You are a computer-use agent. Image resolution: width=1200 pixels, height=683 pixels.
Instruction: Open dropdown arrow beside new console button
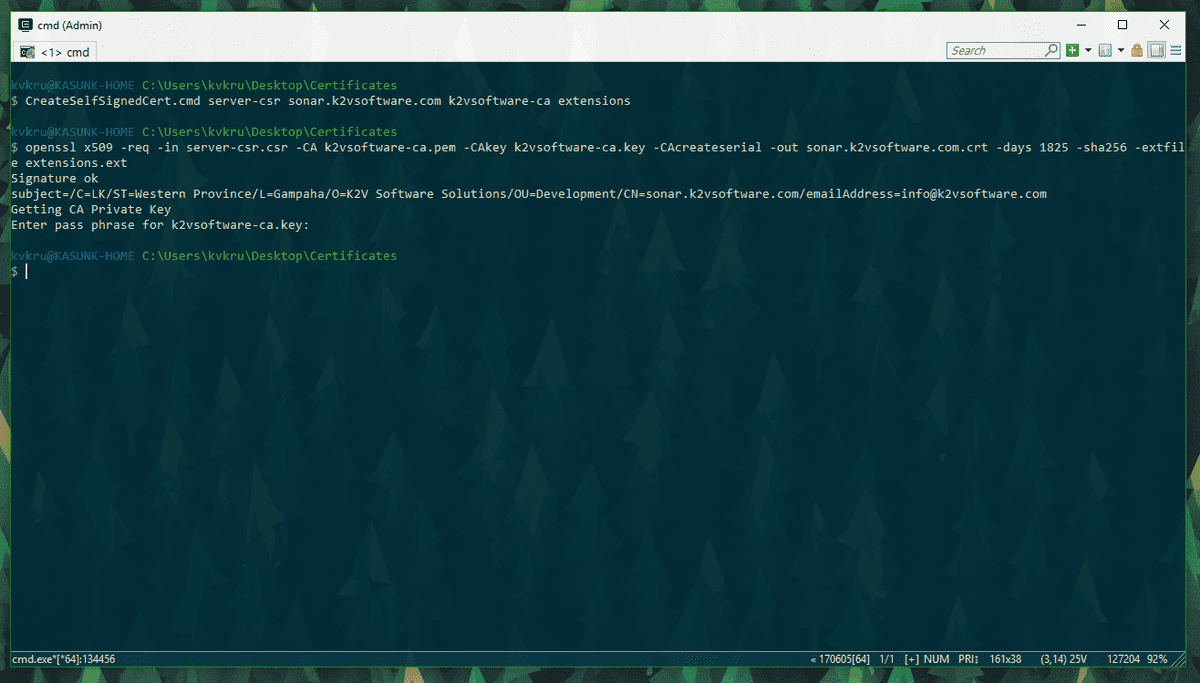[x=1087, y=49]
